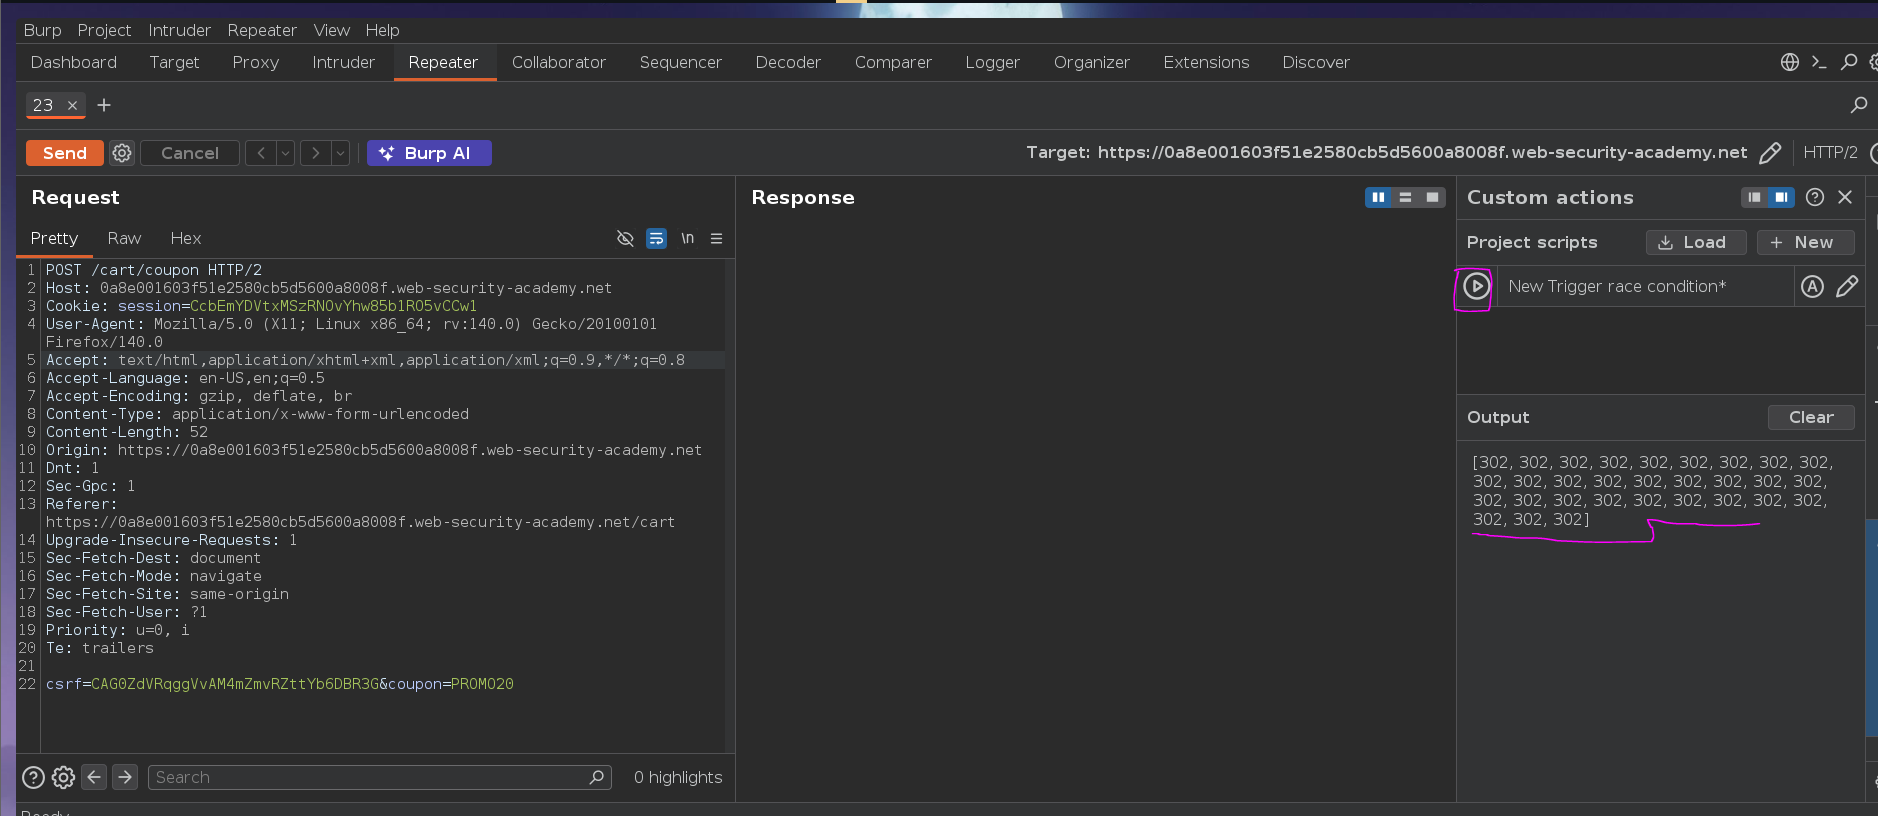Open the Decoder tab
This screenshot has width=1878, height=816.
788,62
